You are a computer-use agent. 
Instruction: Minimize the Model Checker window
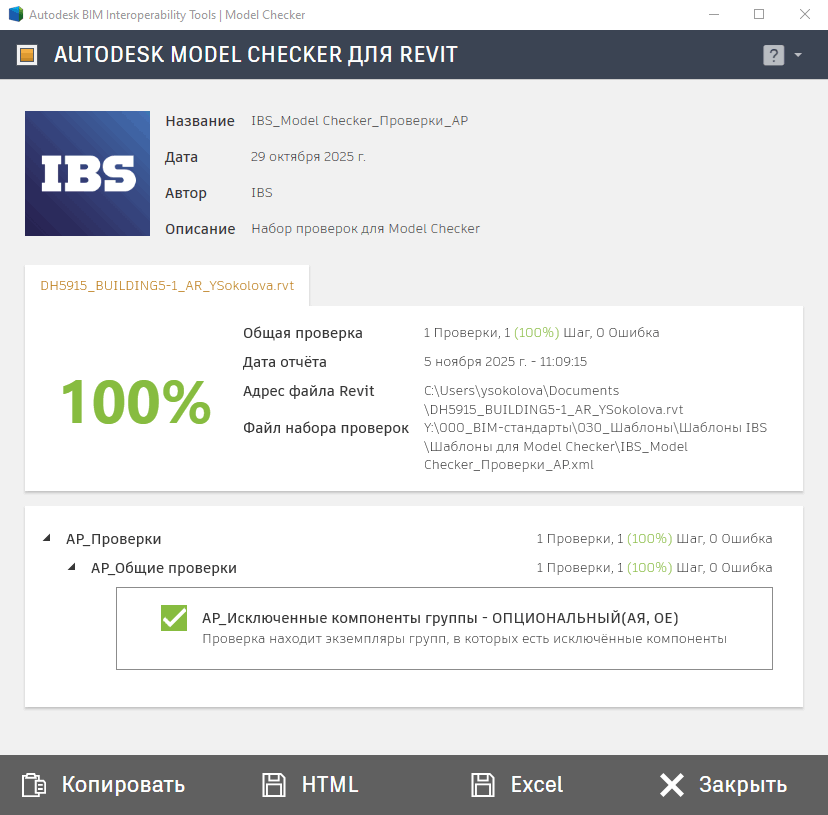click(714, 14)
